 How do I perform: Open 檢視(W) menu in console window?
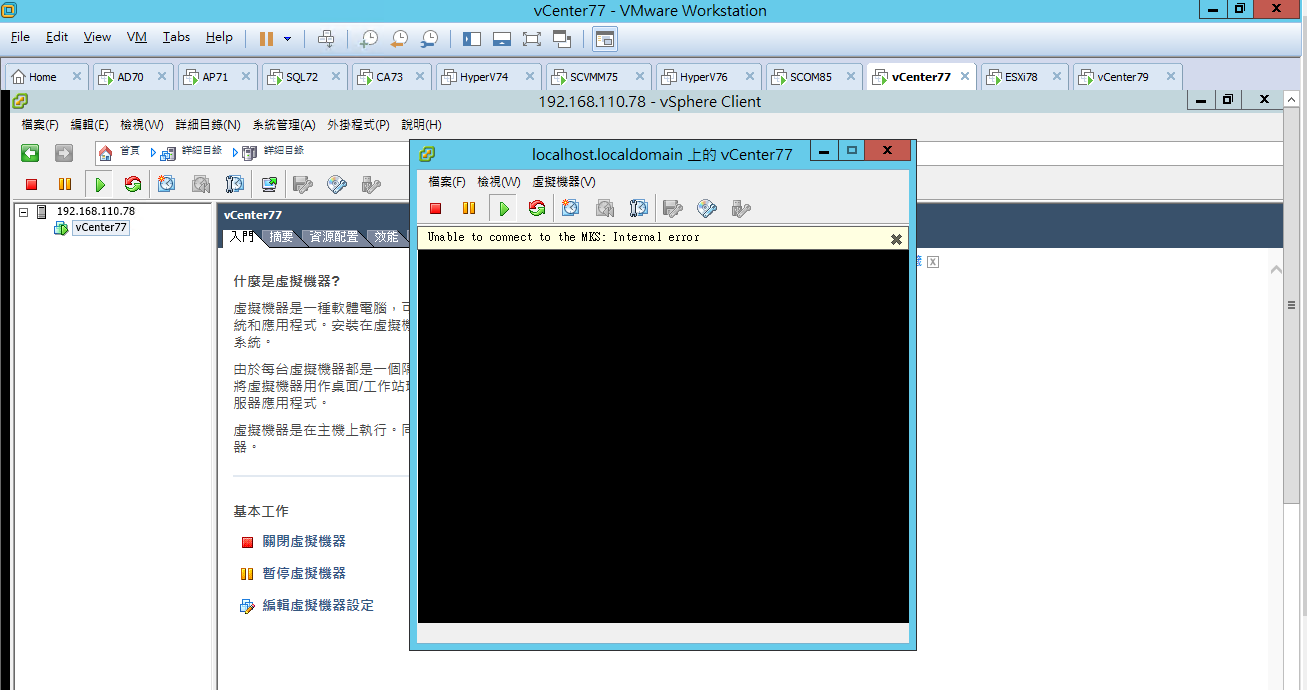[499, 182]
